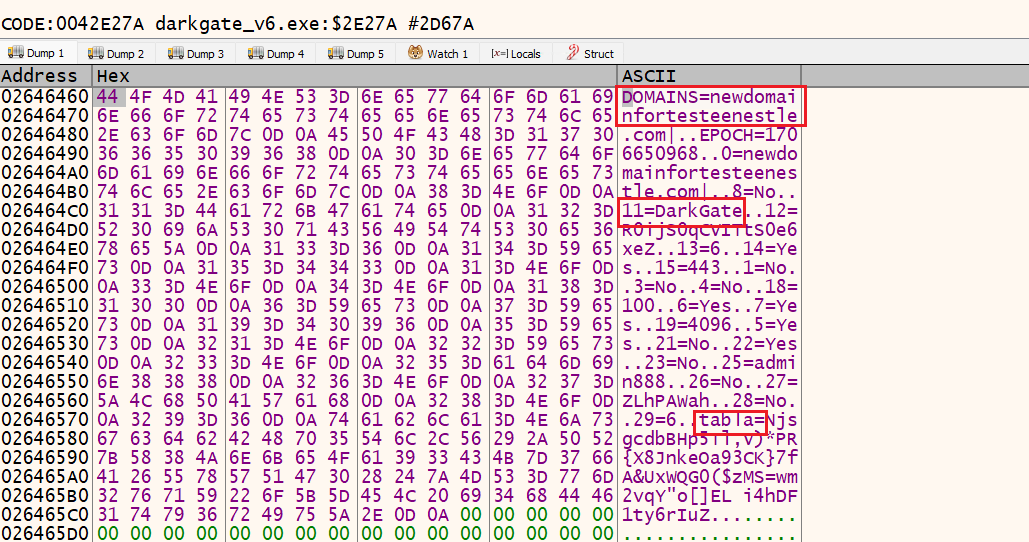Click the Dump 4 tab icon
This screenshot has width=1029, height=542.
pyautogui.click(x=255, y=53)
